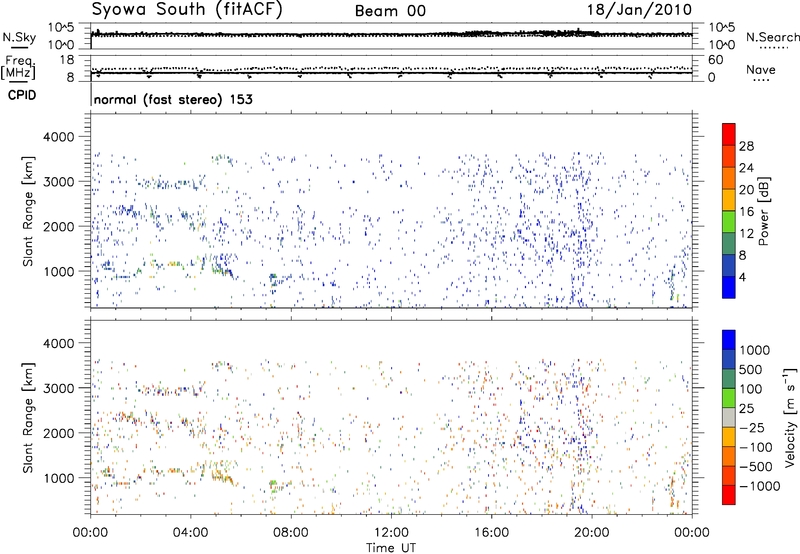Click the '2000' tick in the power panel

[x=58, y=226]
